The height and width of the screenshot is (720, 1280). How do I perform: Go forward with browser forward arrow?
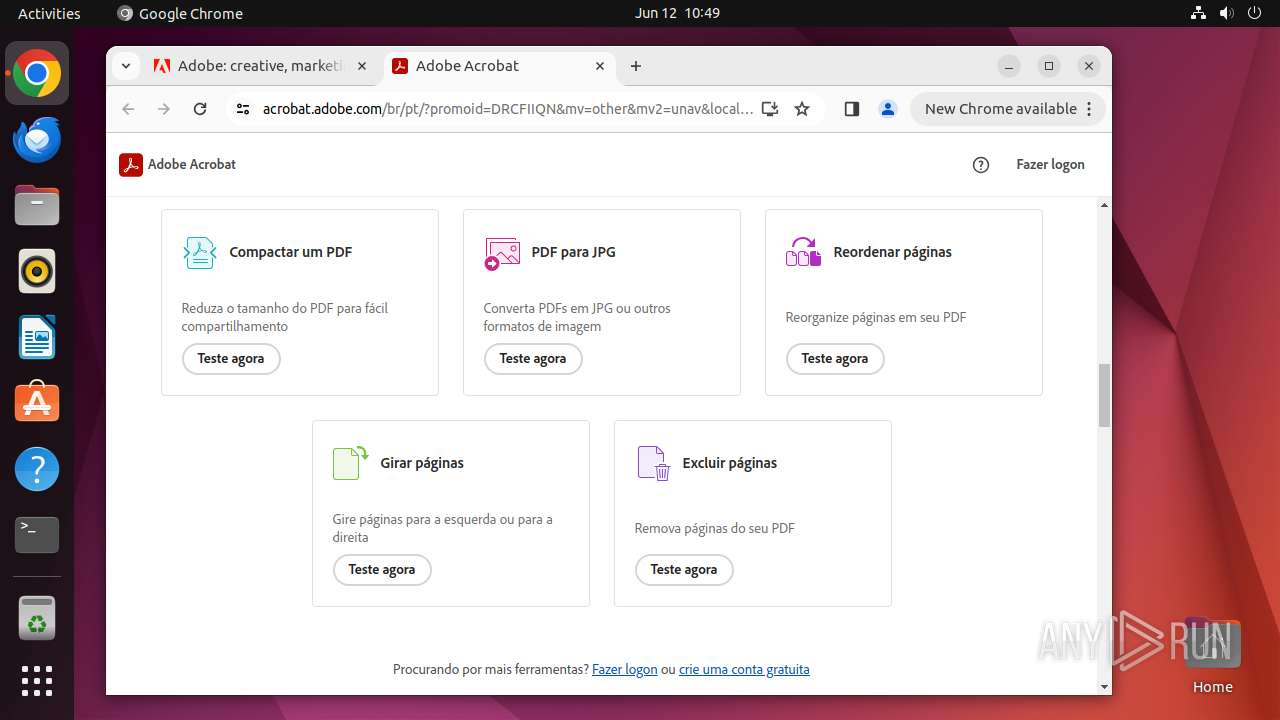[164, 109]
